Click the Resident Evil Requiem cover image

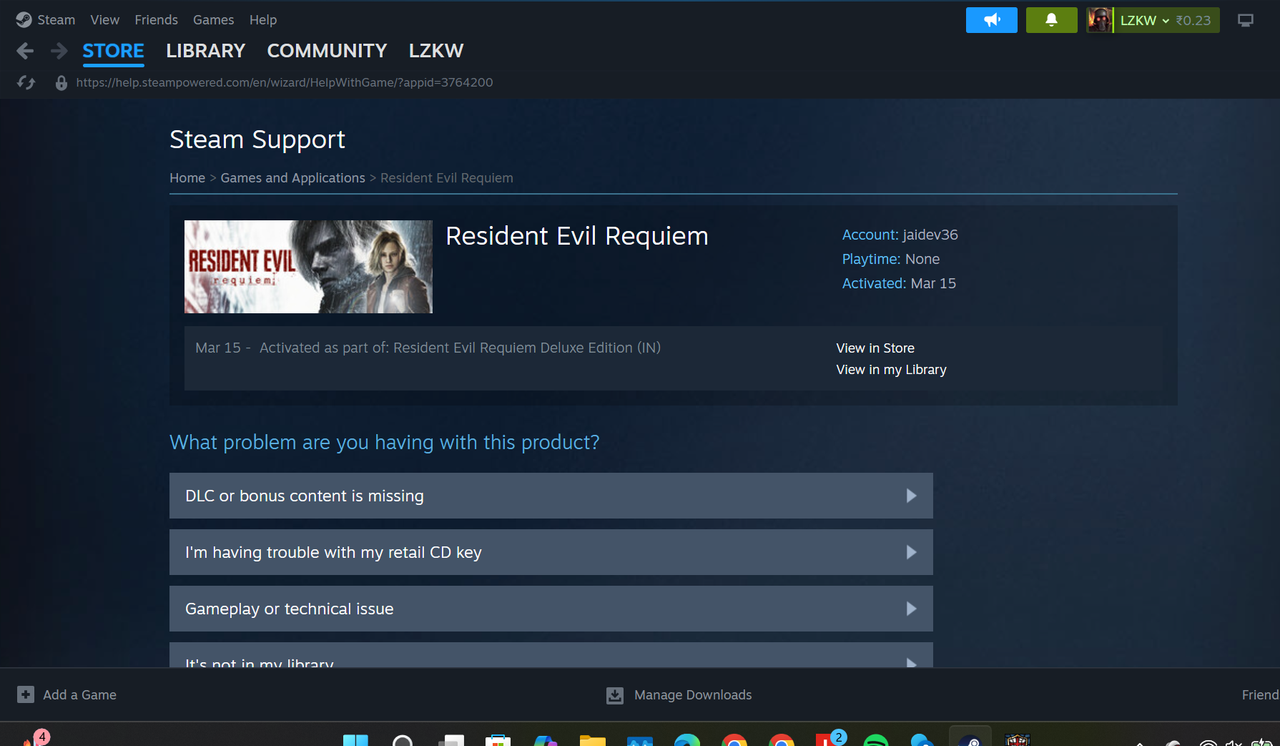[x=309, y=267]
